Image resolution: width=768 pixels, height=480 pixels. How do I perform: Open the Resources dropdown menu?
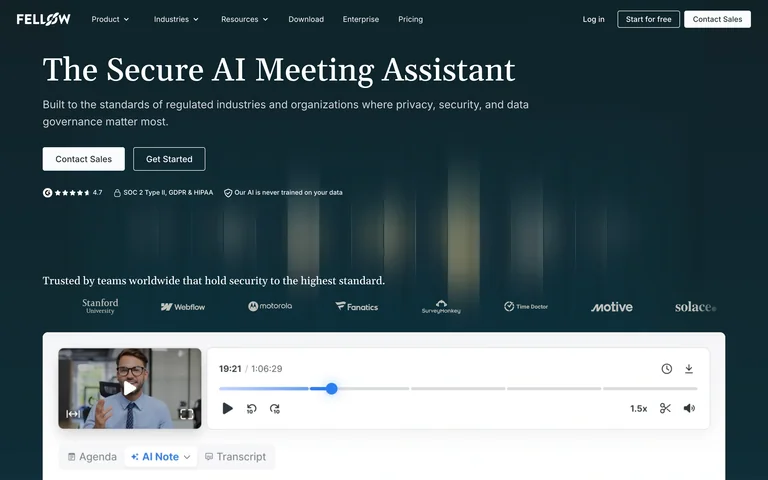[244, 19]
